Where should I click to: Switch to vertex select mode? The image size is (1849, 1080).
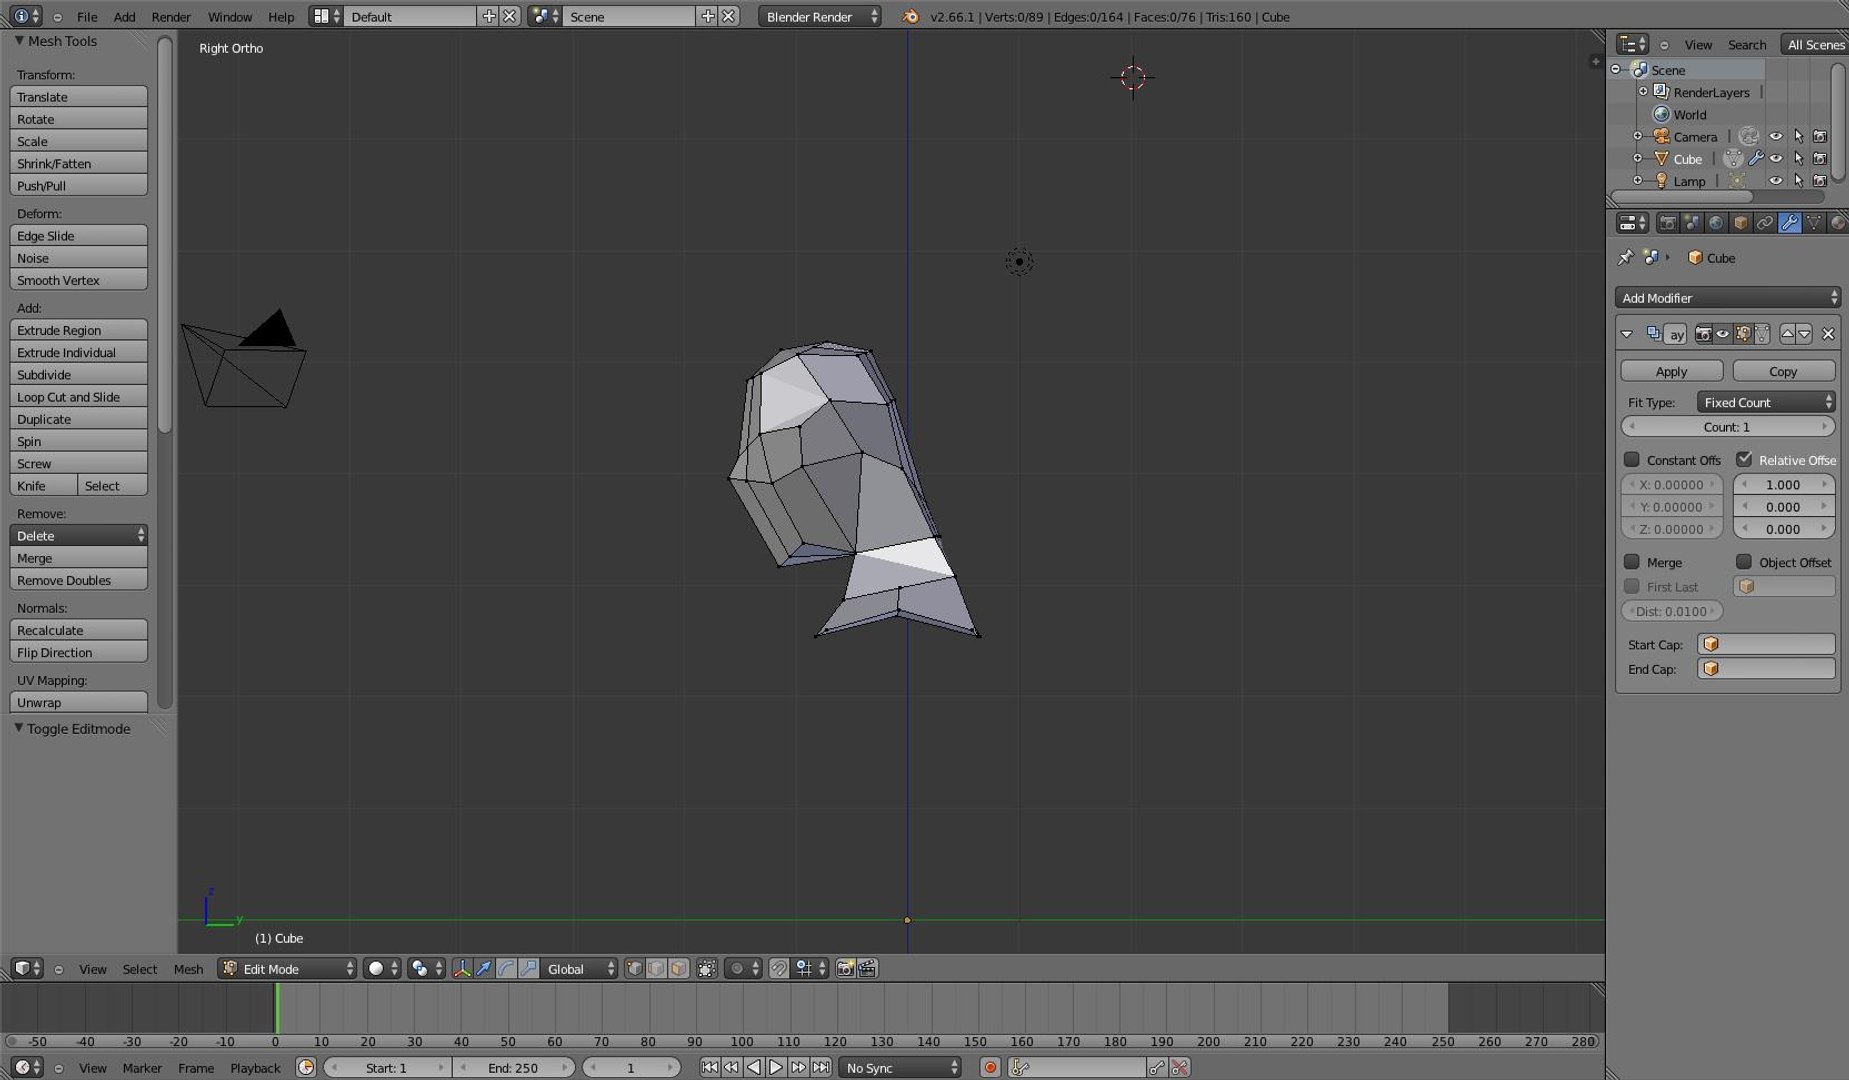pyautogui.click(x=634, y=968)
